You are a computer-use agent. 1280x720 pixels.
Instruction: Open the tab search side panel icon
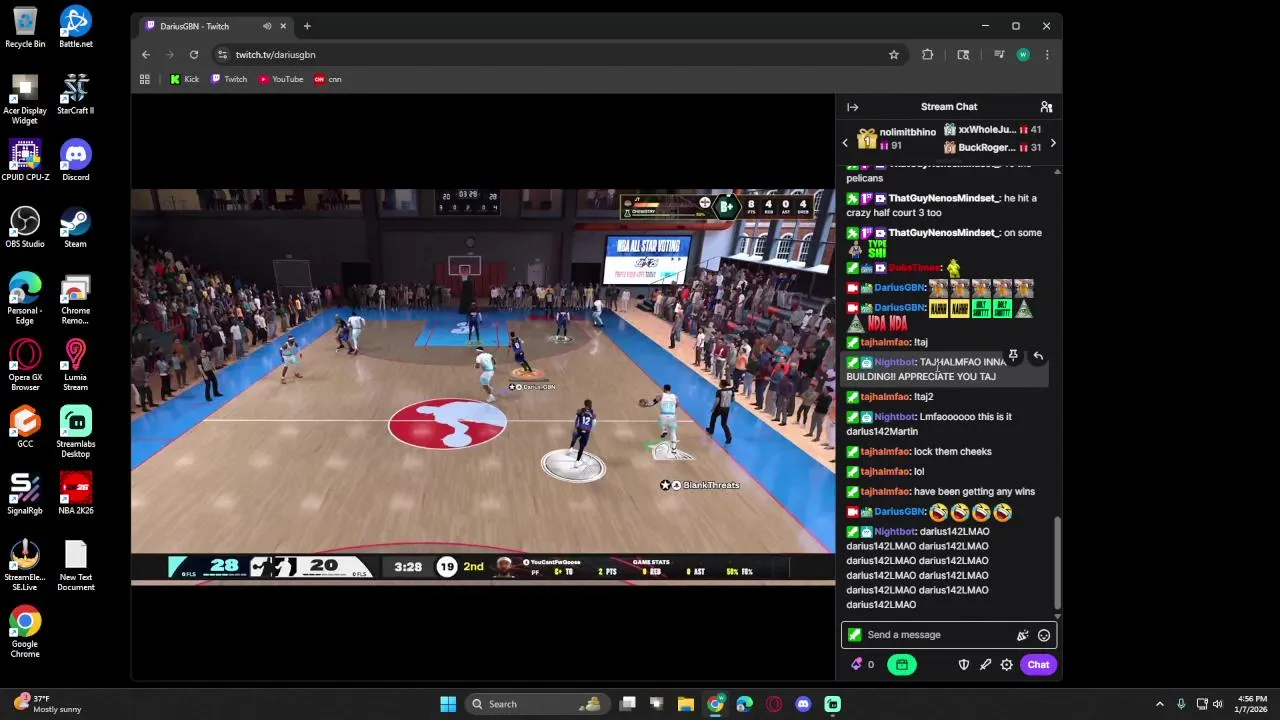(963, 55)
